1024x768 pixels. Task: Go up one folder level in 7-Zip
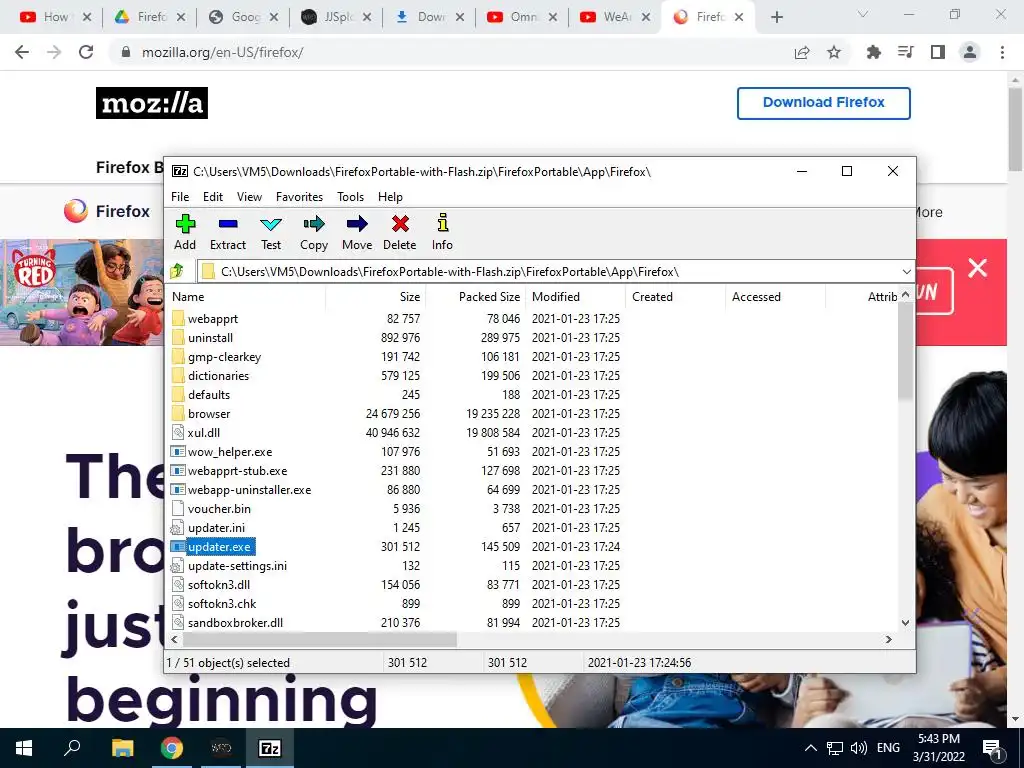(177, 271)
